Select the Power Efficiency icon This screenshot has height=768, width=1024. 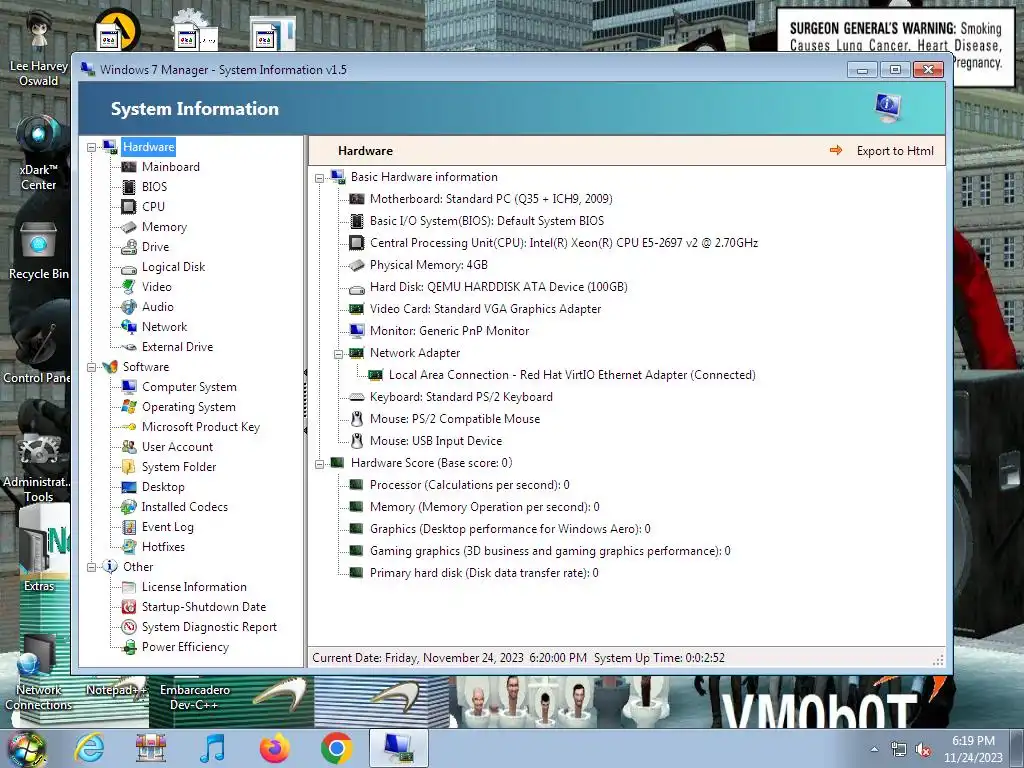129,647
